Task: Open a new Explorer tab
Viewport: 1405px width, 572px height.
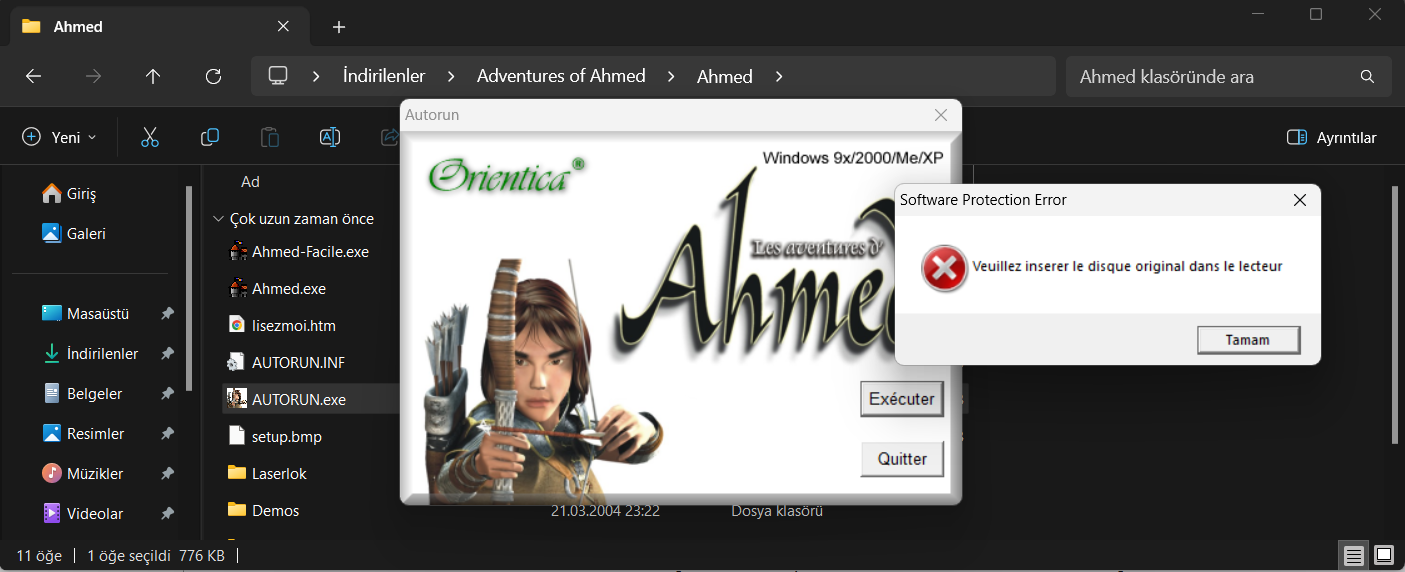Action: tap(339, 27)
